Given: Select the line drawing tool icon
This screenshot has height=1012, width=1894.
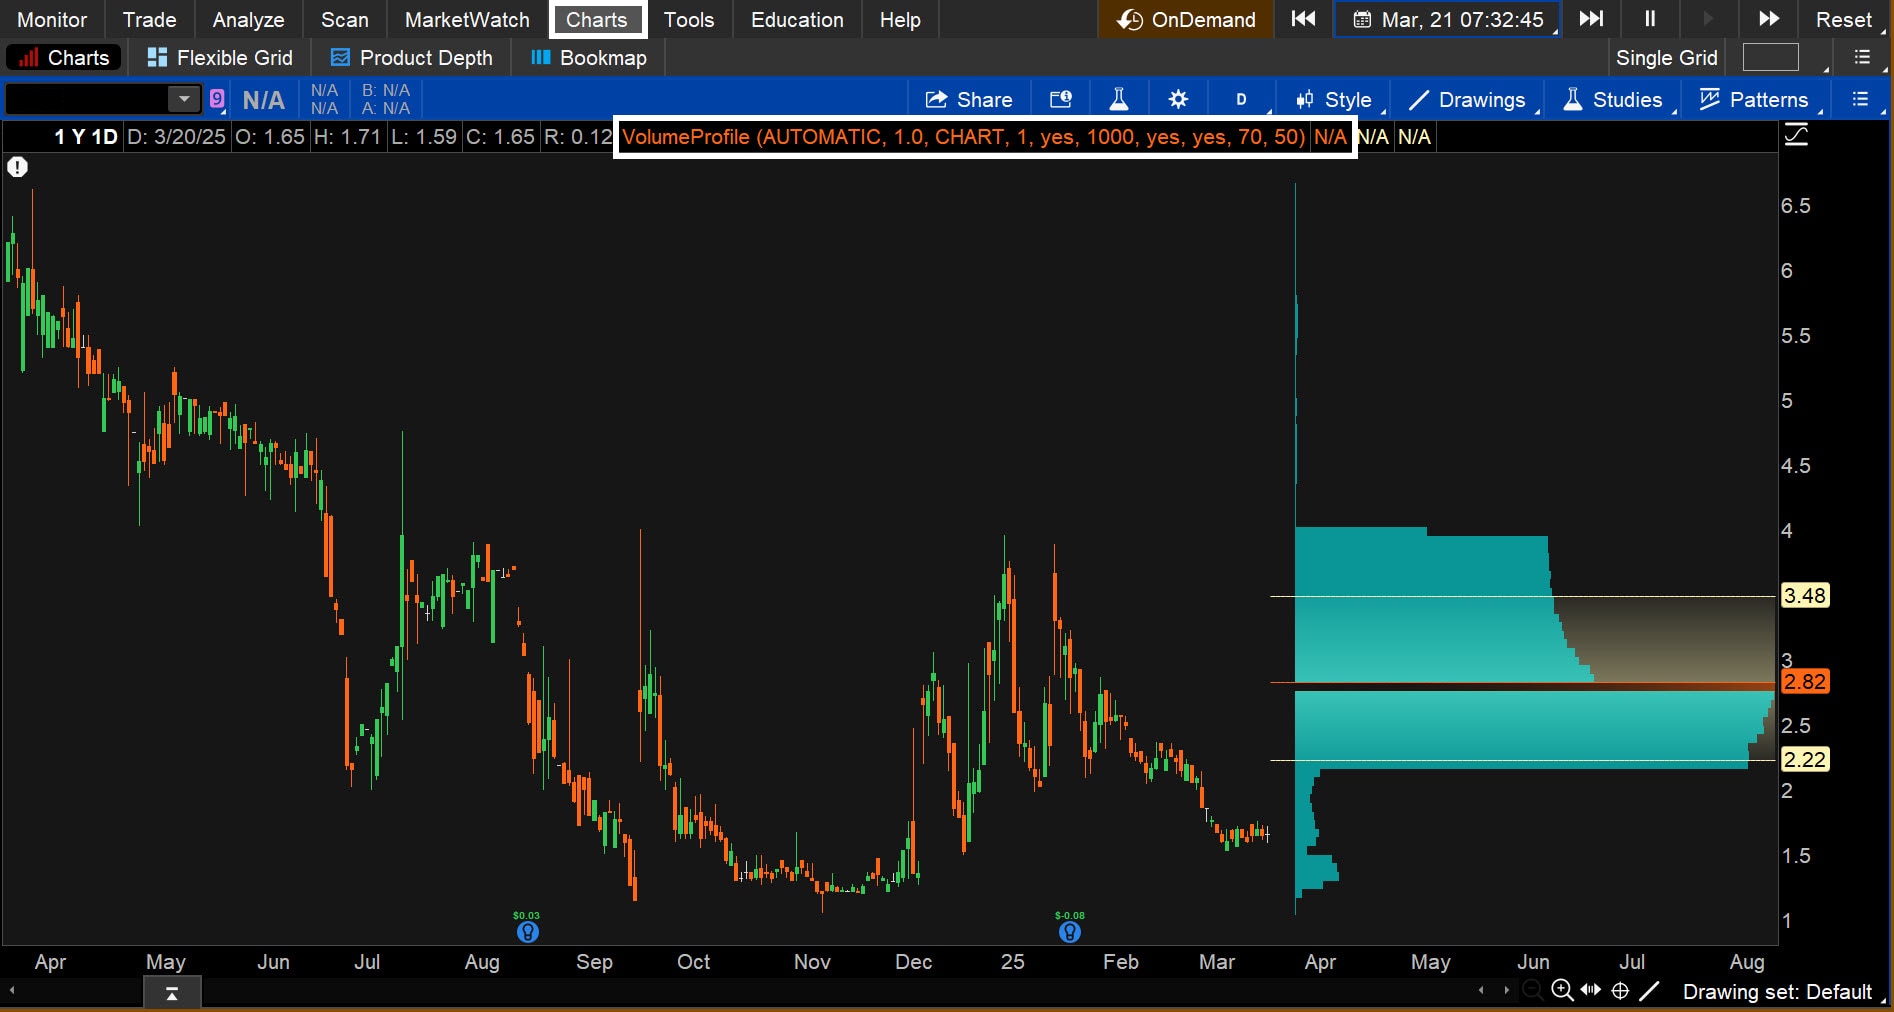Looking at the screenshot, I should click(x=1651, y=992).
